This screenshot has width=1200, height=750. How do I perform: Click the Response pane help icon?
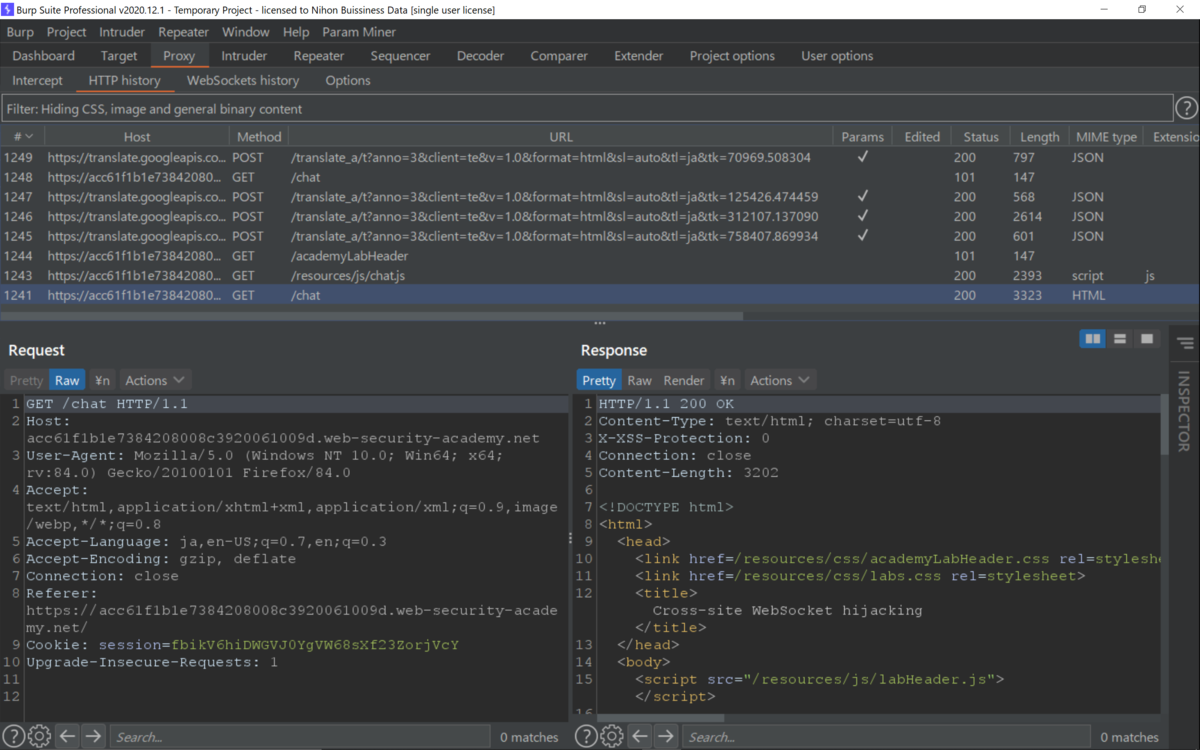585,737
